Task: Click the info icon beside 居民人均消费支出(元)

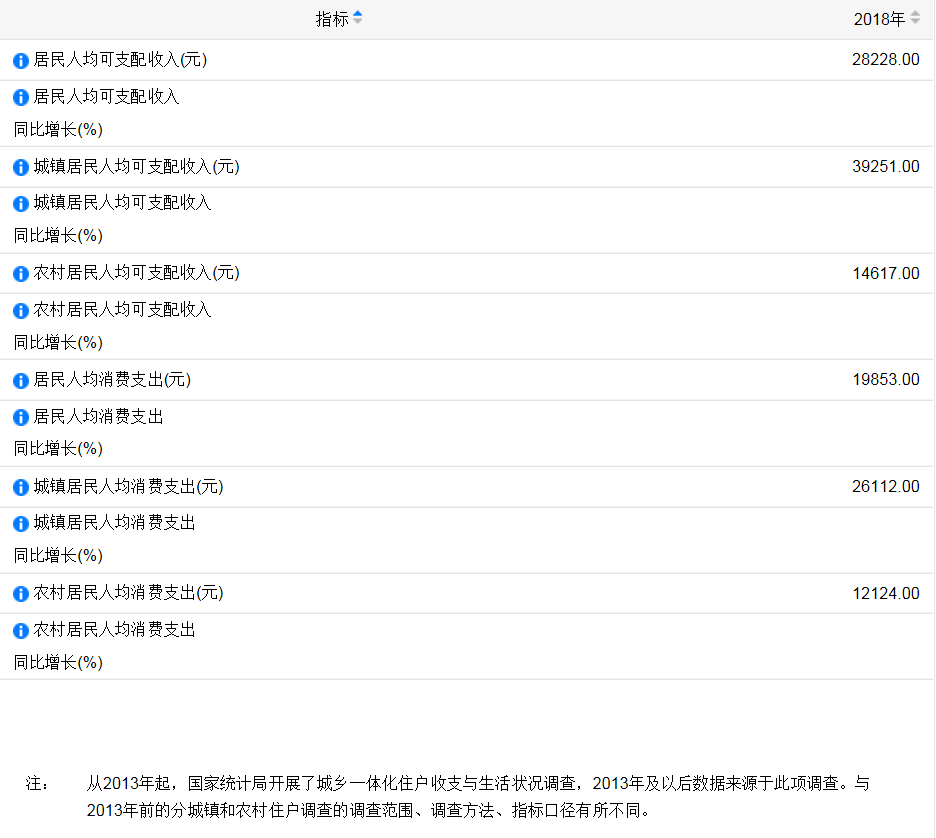Action: 19,380
